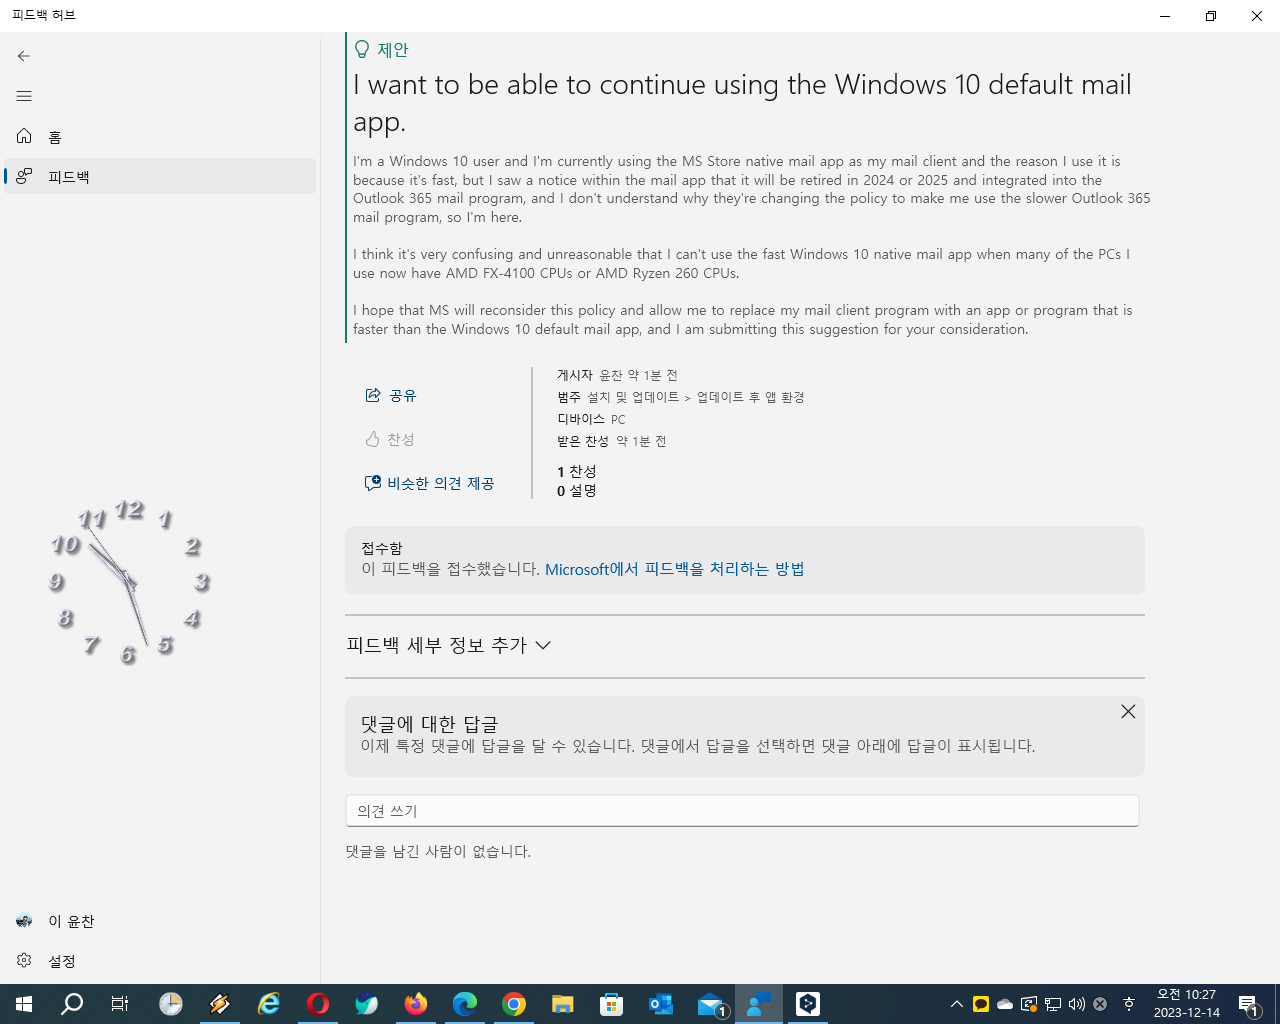The image size is (1280, 1024).
Task: Open the Mail app on taskbar
Action: 711,1004
